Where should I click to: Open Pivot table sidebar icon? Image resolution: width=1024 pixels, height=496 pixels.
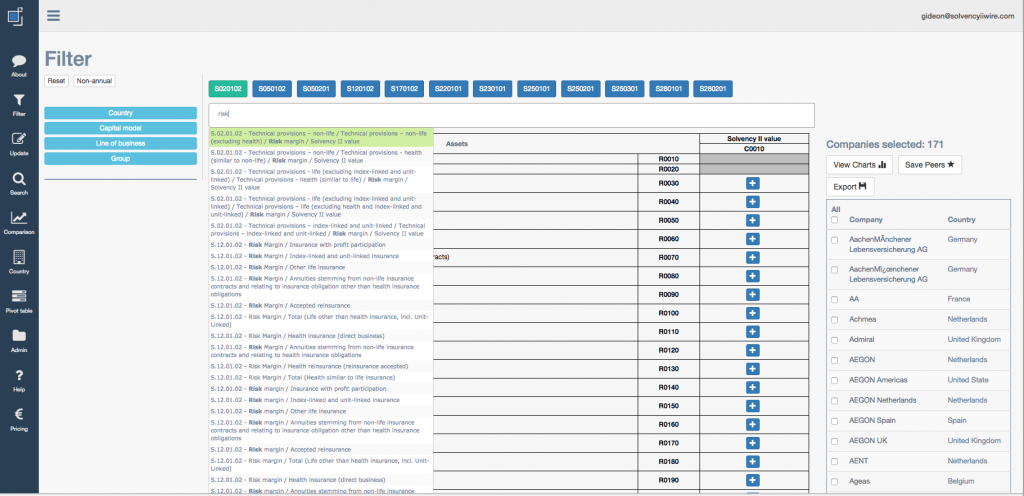[18, 297]
